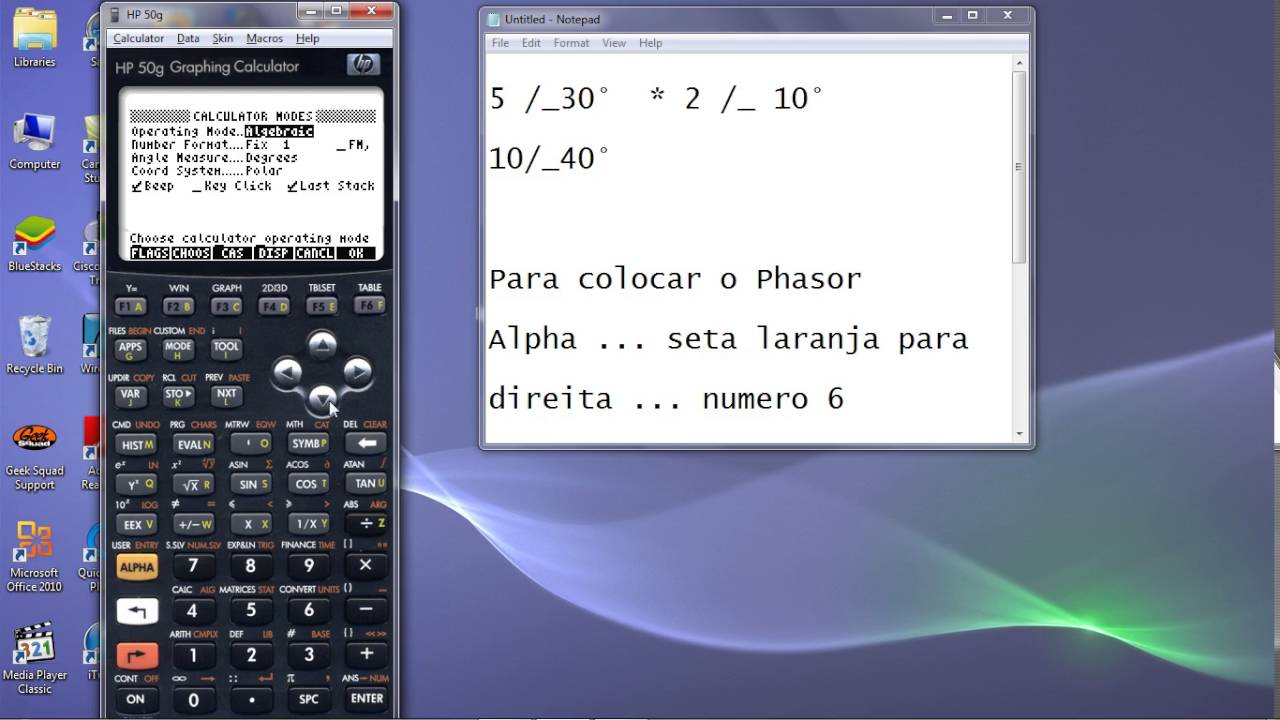Click the F1 A calculator key
The image size is (1280, 720).
pyautogui.click(x=130, y=307)
